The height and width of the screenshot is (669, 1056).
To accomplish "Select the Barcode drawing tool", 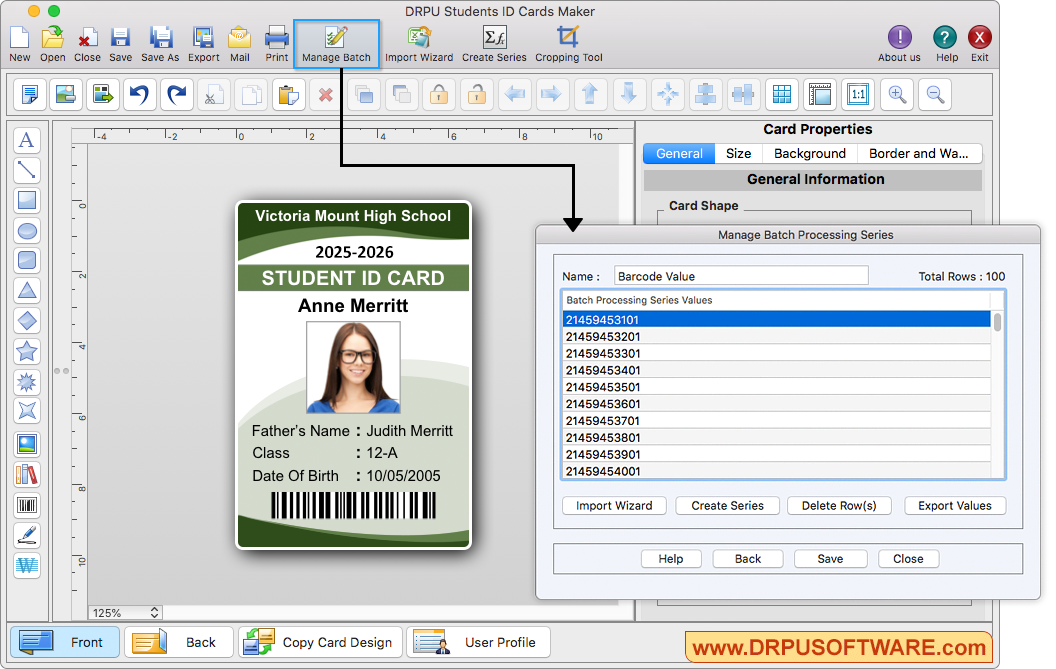I will pos(27,504).
